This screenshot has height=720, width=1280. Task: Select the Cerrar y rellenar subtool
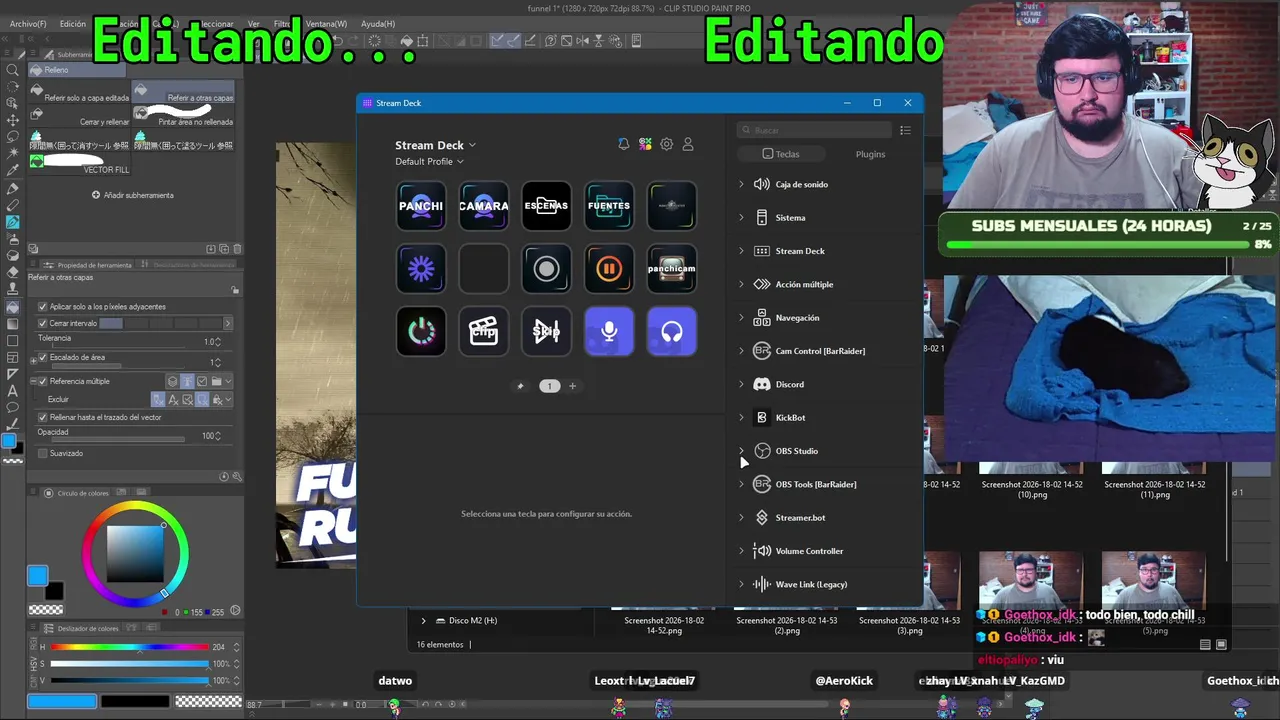[x=81, y=117]
